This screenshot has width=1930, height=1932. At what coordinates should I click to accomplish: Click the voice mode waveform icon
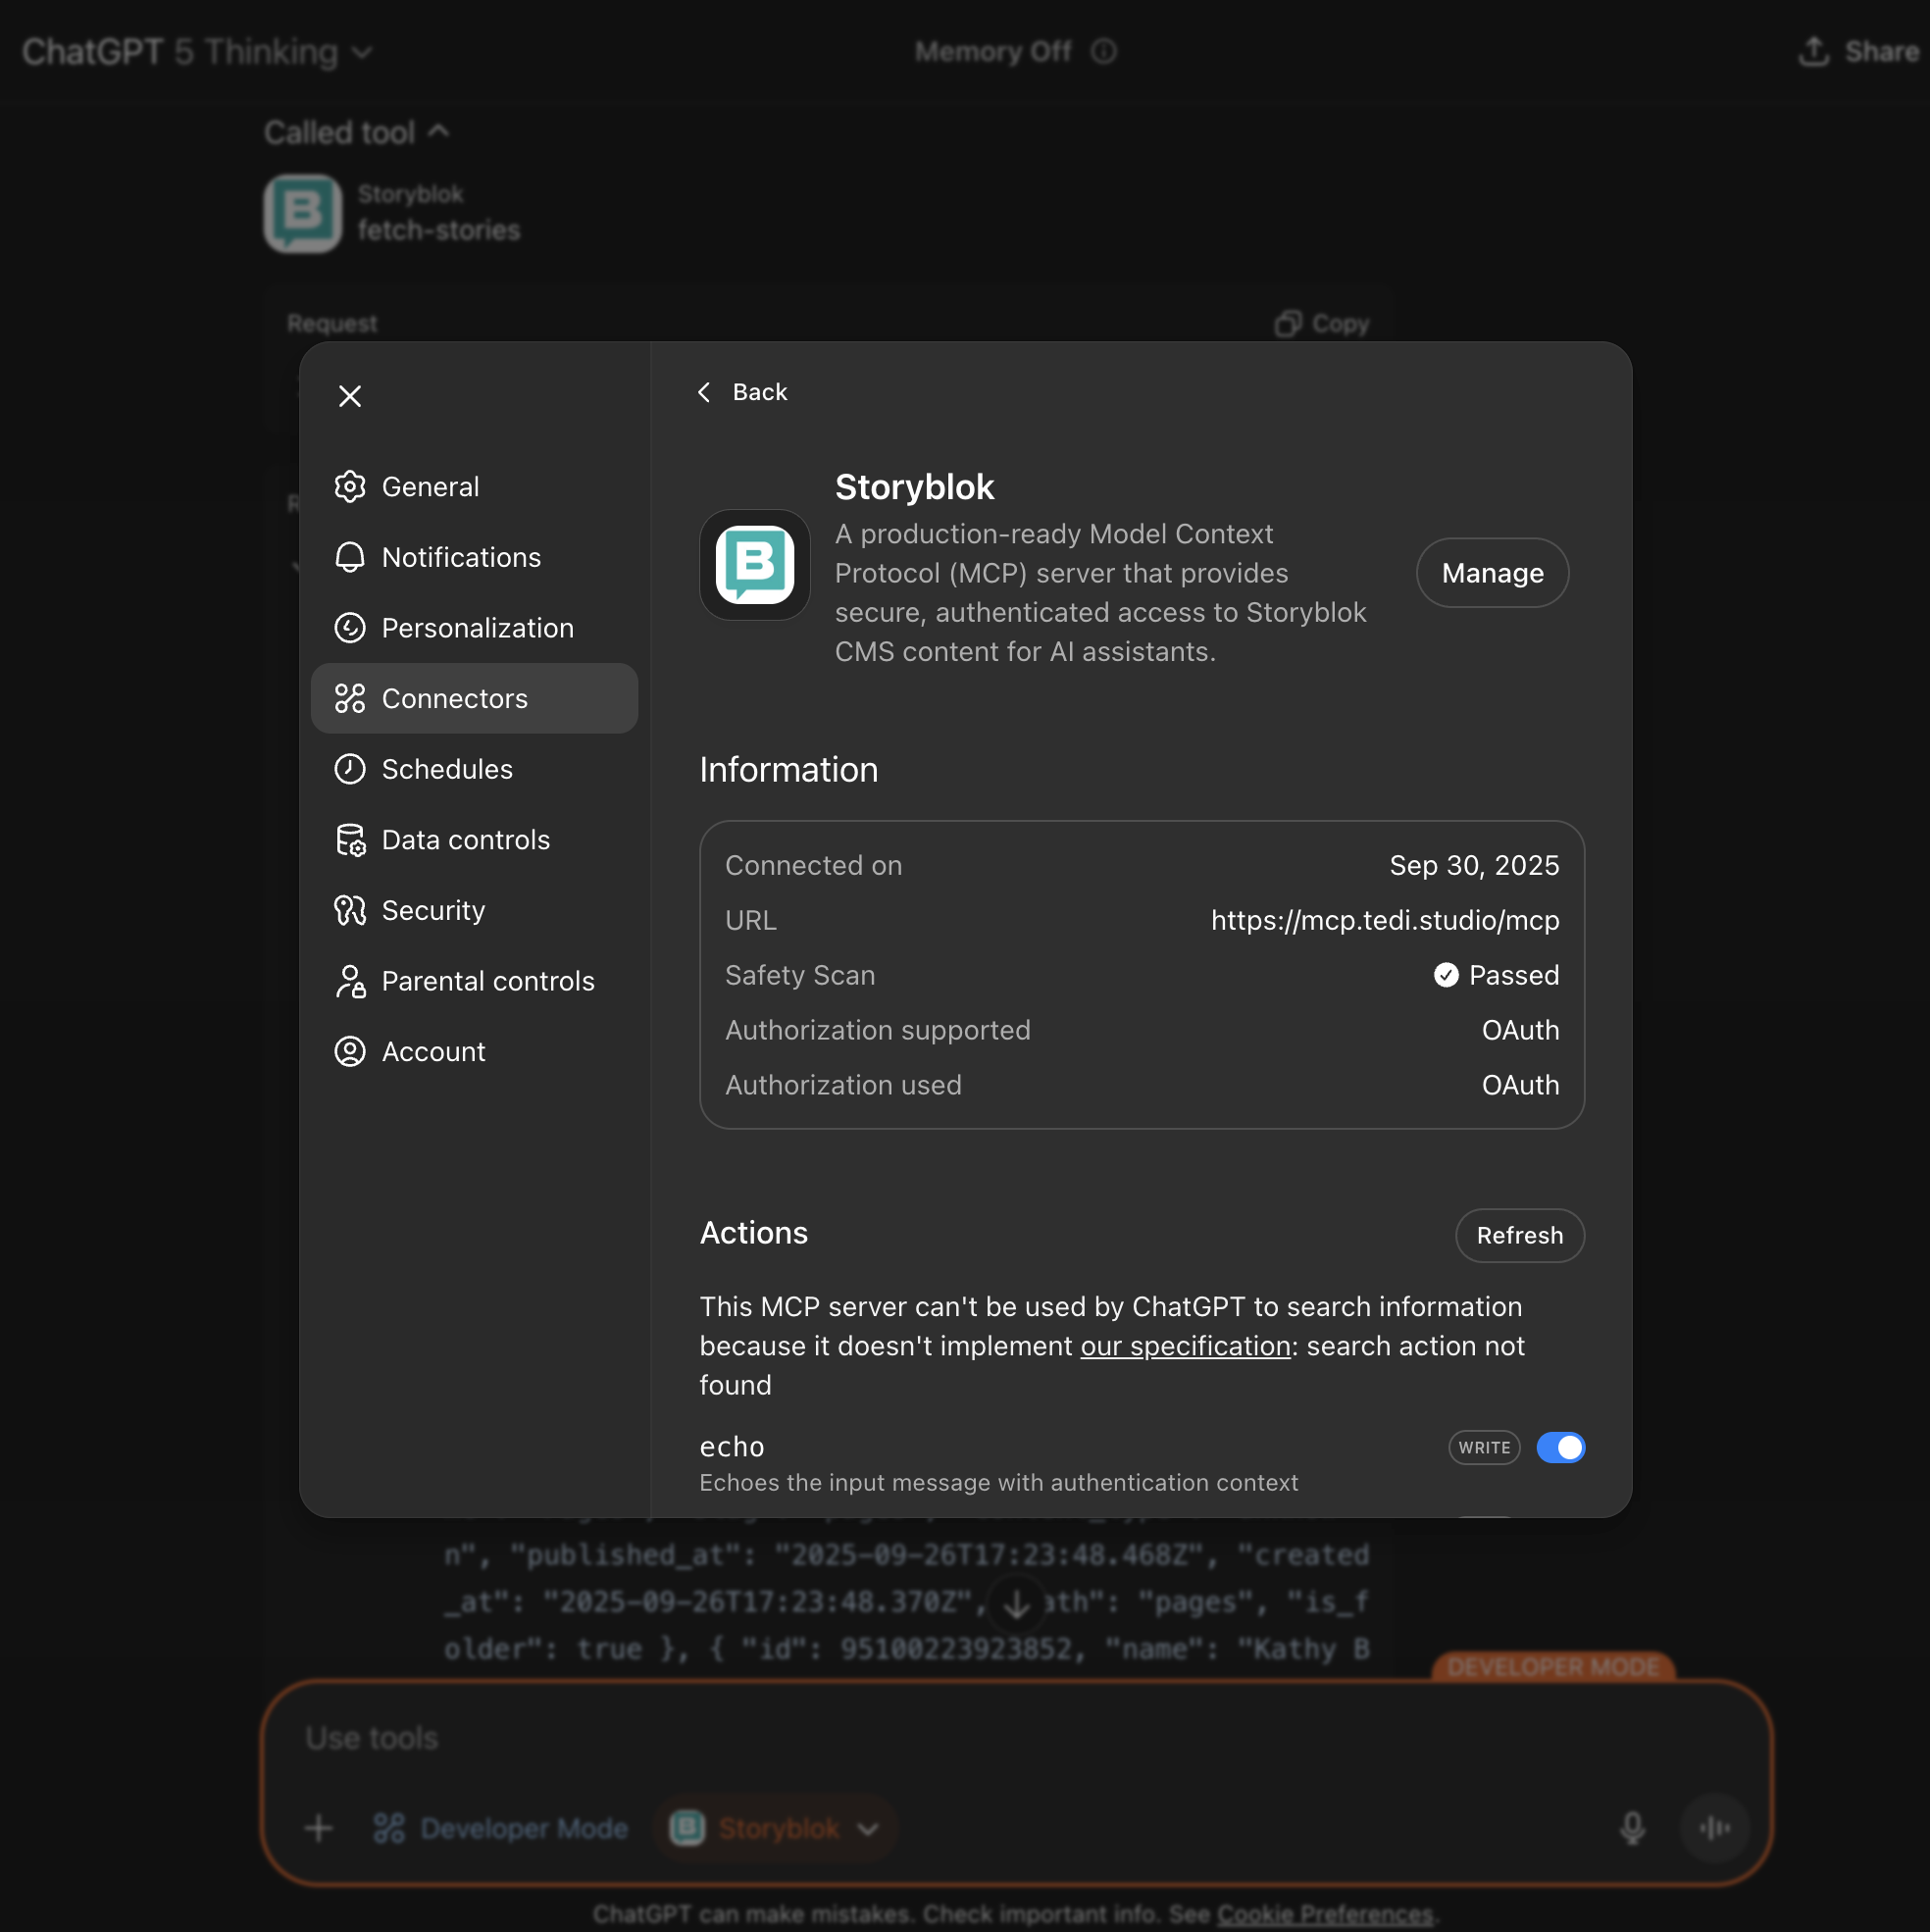tap(1713, 1827)
